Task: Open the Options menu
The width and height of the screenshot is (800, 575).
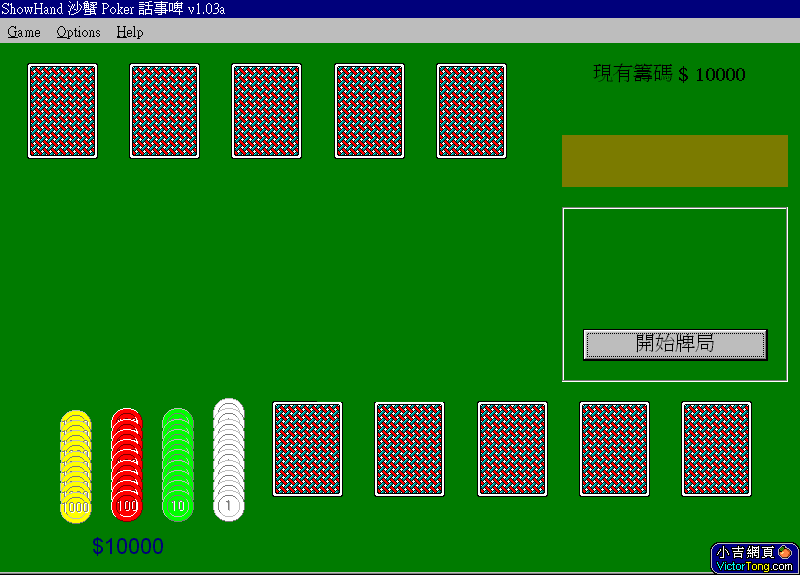Action: coord(78,32)
